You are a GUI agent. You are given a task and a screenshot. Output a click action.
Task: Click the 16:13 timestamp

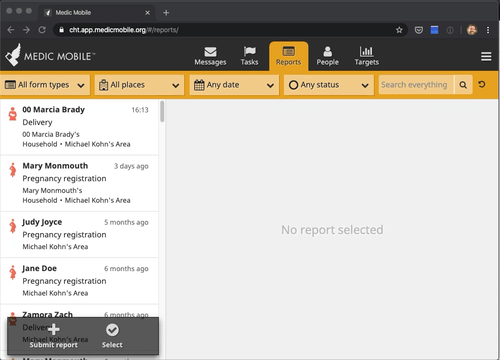pyautogui.click(x=140, y=110)
